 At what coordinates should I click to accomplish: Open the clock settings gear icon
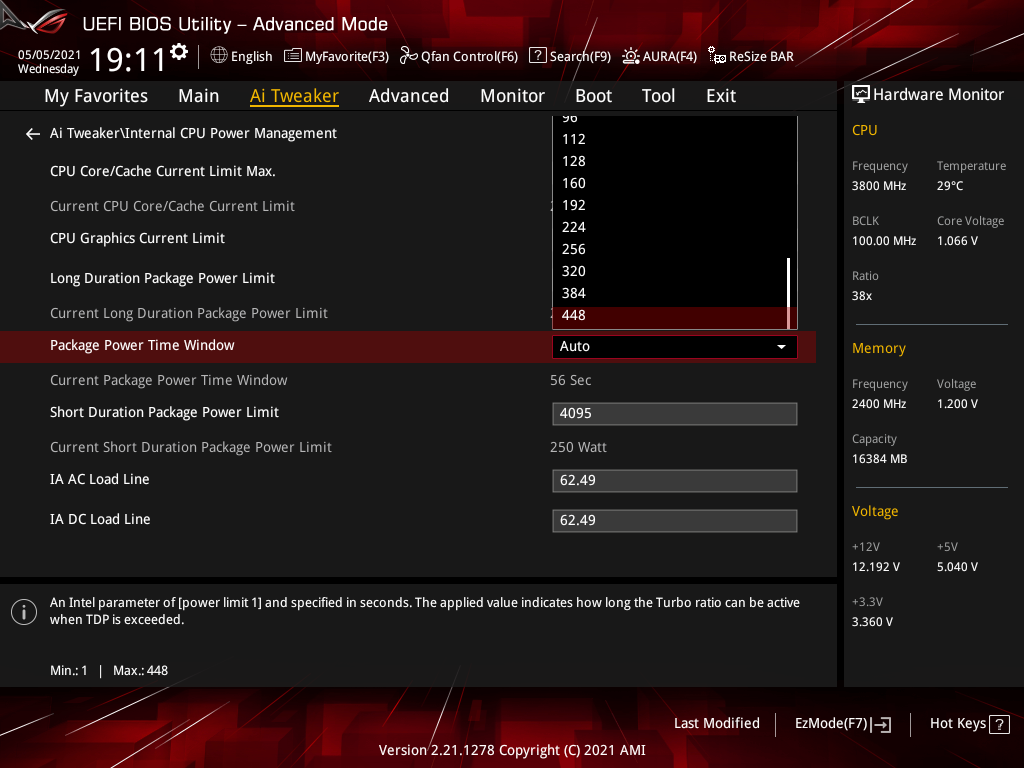(x=179, y=52)
